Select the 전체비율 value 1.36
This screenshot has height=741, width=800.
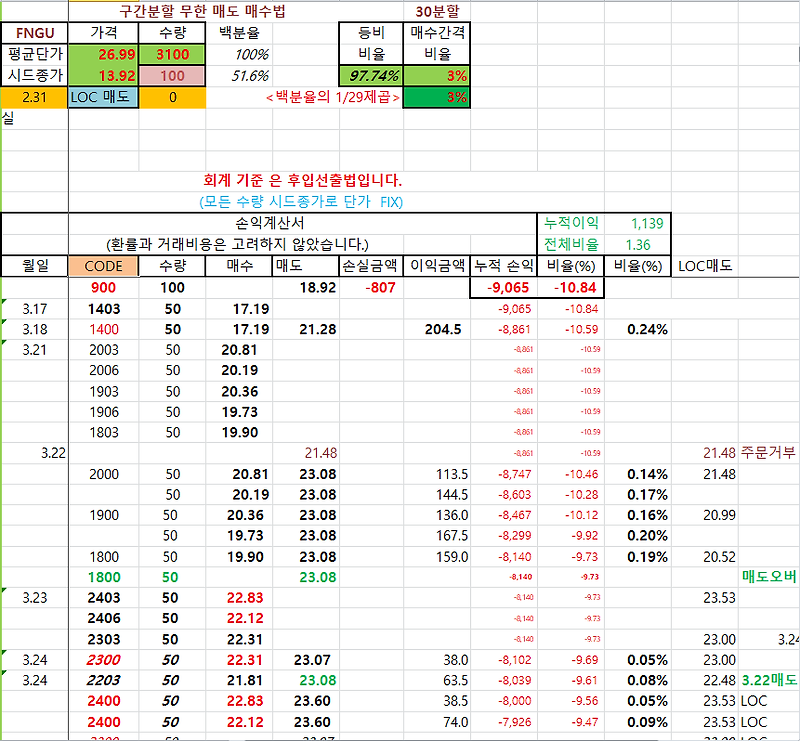[x=638, y=244]
